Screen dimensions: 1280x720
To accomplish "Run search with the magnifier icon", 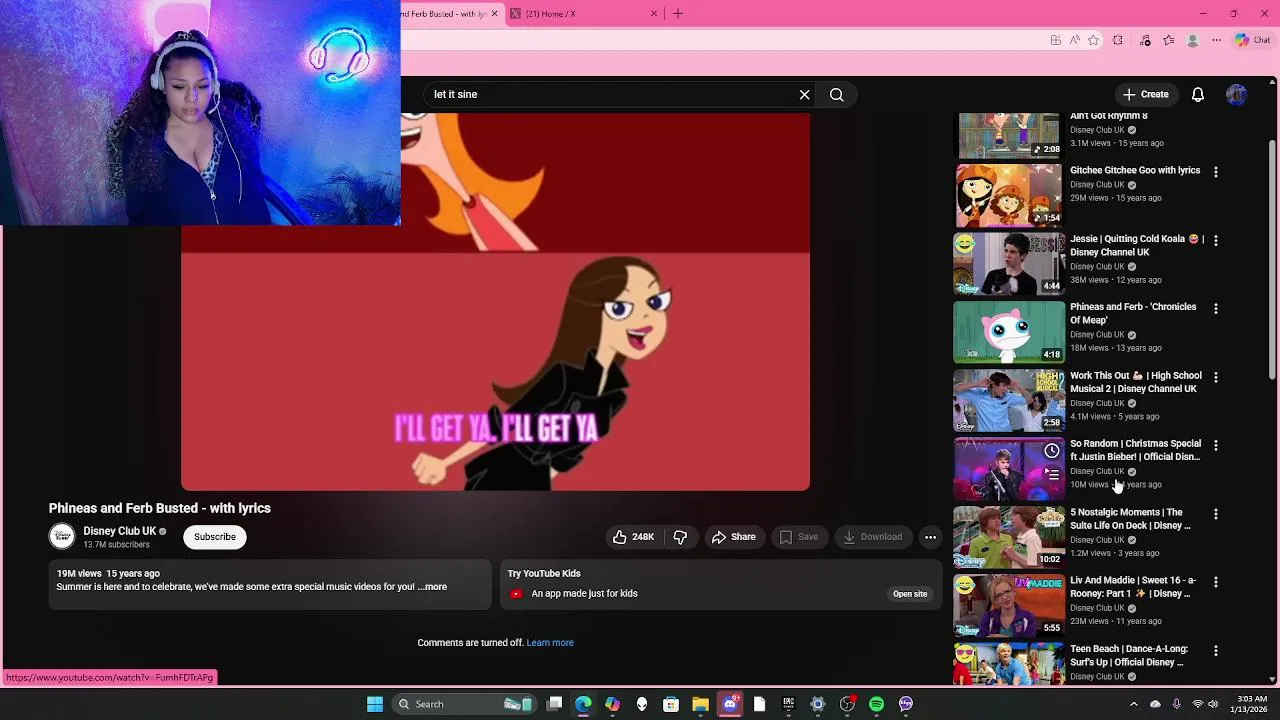I will click(837, 94).
